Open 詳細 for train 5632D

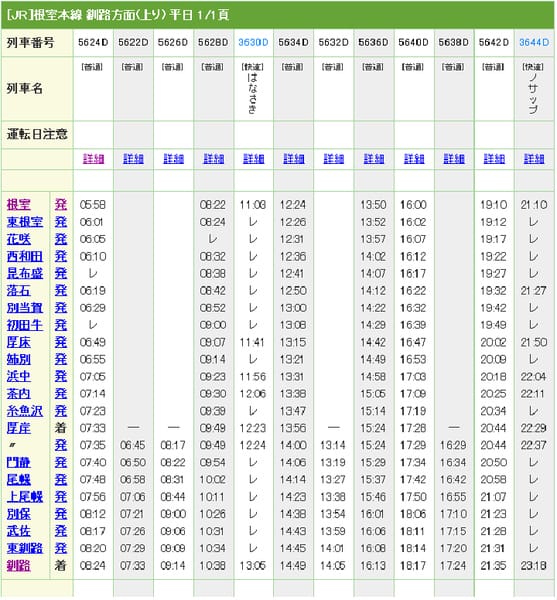point(334,159)
